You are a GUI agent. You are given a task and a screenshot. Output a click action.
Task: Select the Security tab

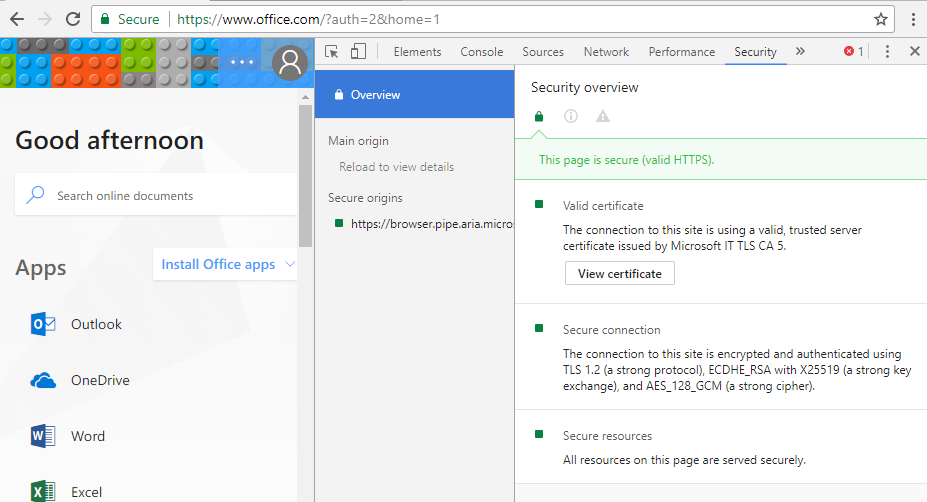pyautogui.click(x=756, y=52)
